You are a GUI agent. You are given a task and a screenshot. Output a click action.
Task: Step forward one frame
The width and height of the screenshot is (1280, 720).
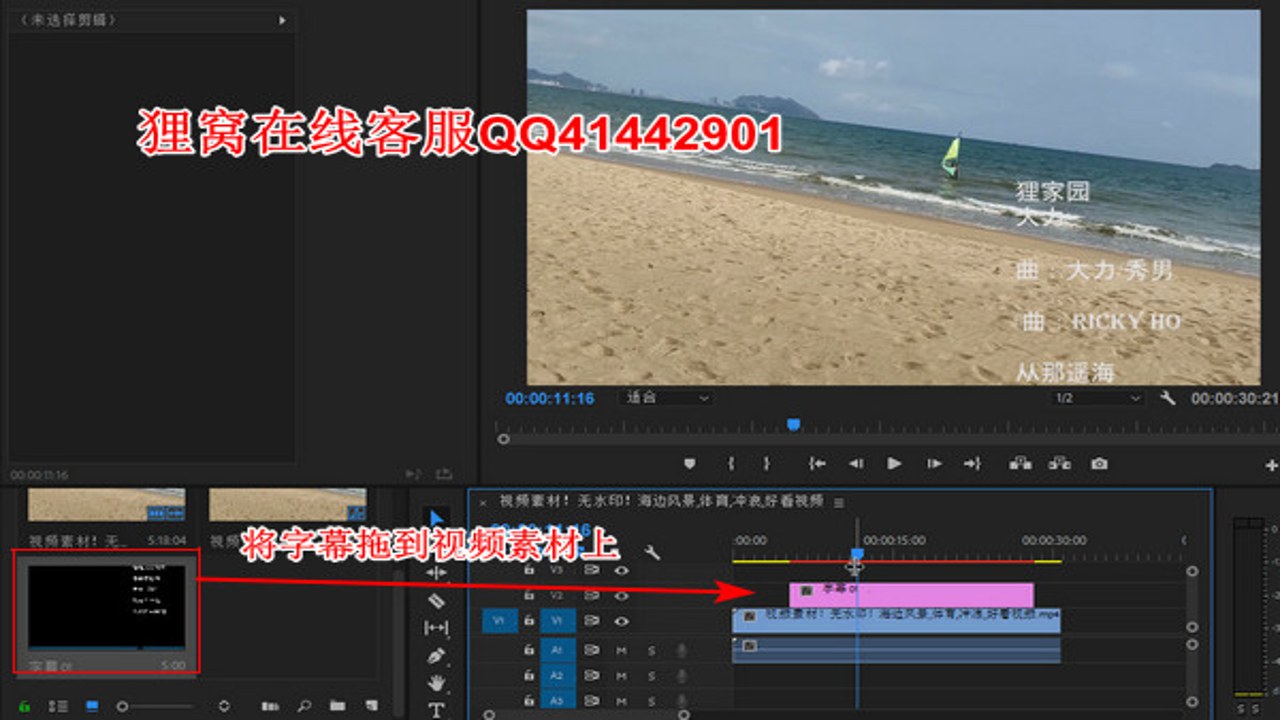pos(934,464)
